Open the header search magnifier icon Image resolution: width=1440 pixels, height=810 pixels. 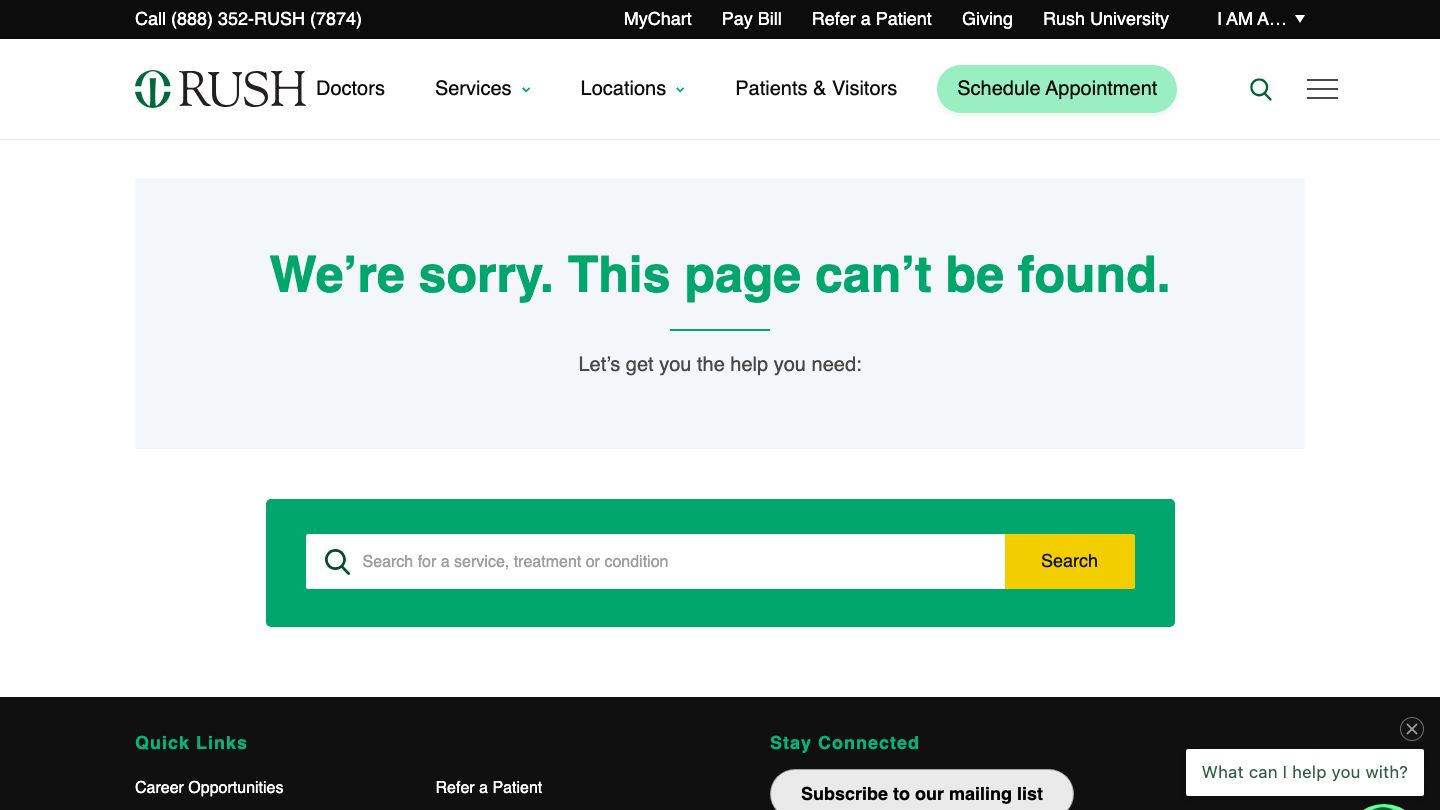tap(1261, 90)
